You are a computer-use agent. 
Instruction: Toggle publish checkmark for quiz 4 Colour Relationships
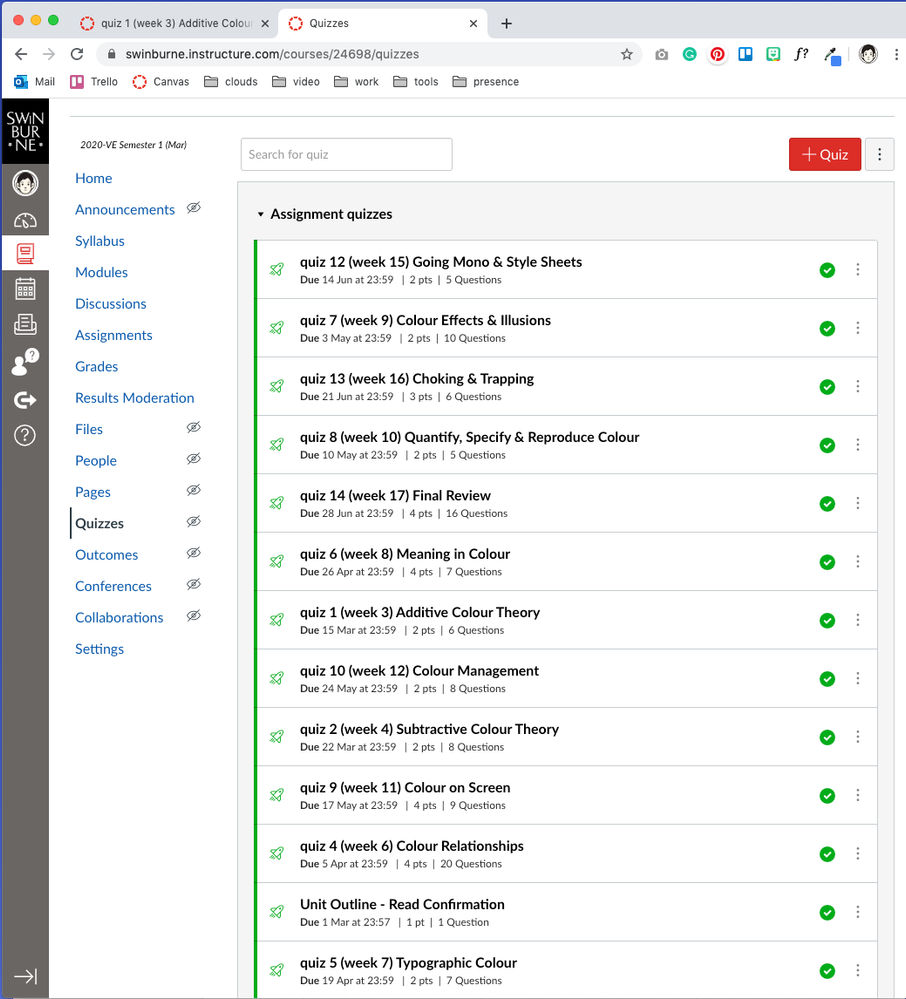click(827, 854)
